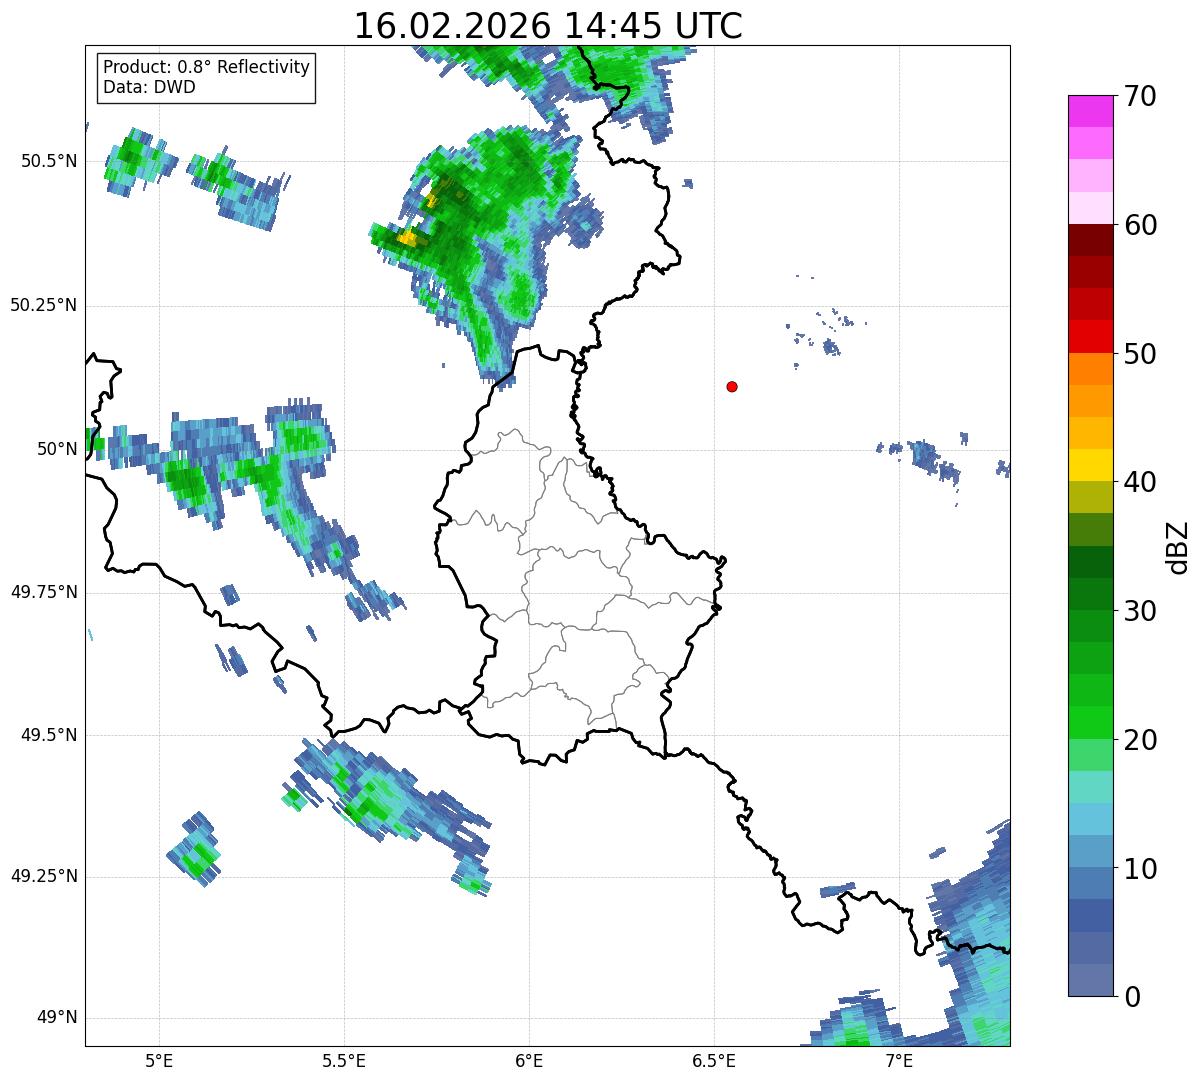
Task: Click the 49°N latitude label
Action: click(57, 1017)
